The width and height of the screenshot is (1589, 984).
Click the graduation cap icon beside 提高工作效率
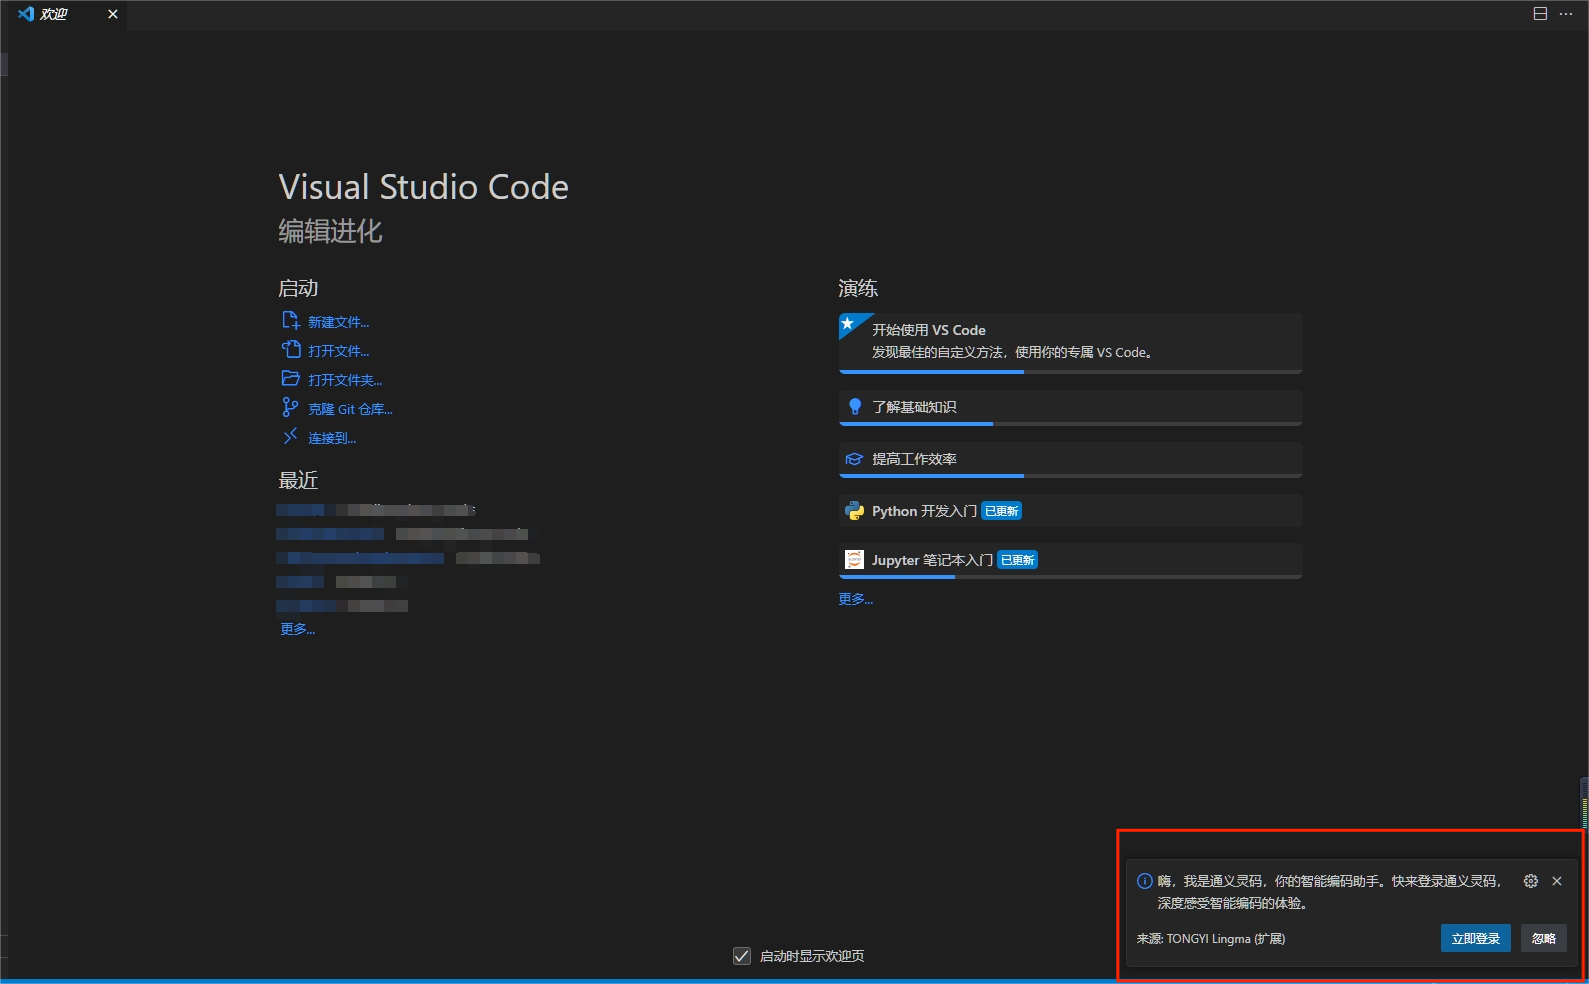(854, 459)
